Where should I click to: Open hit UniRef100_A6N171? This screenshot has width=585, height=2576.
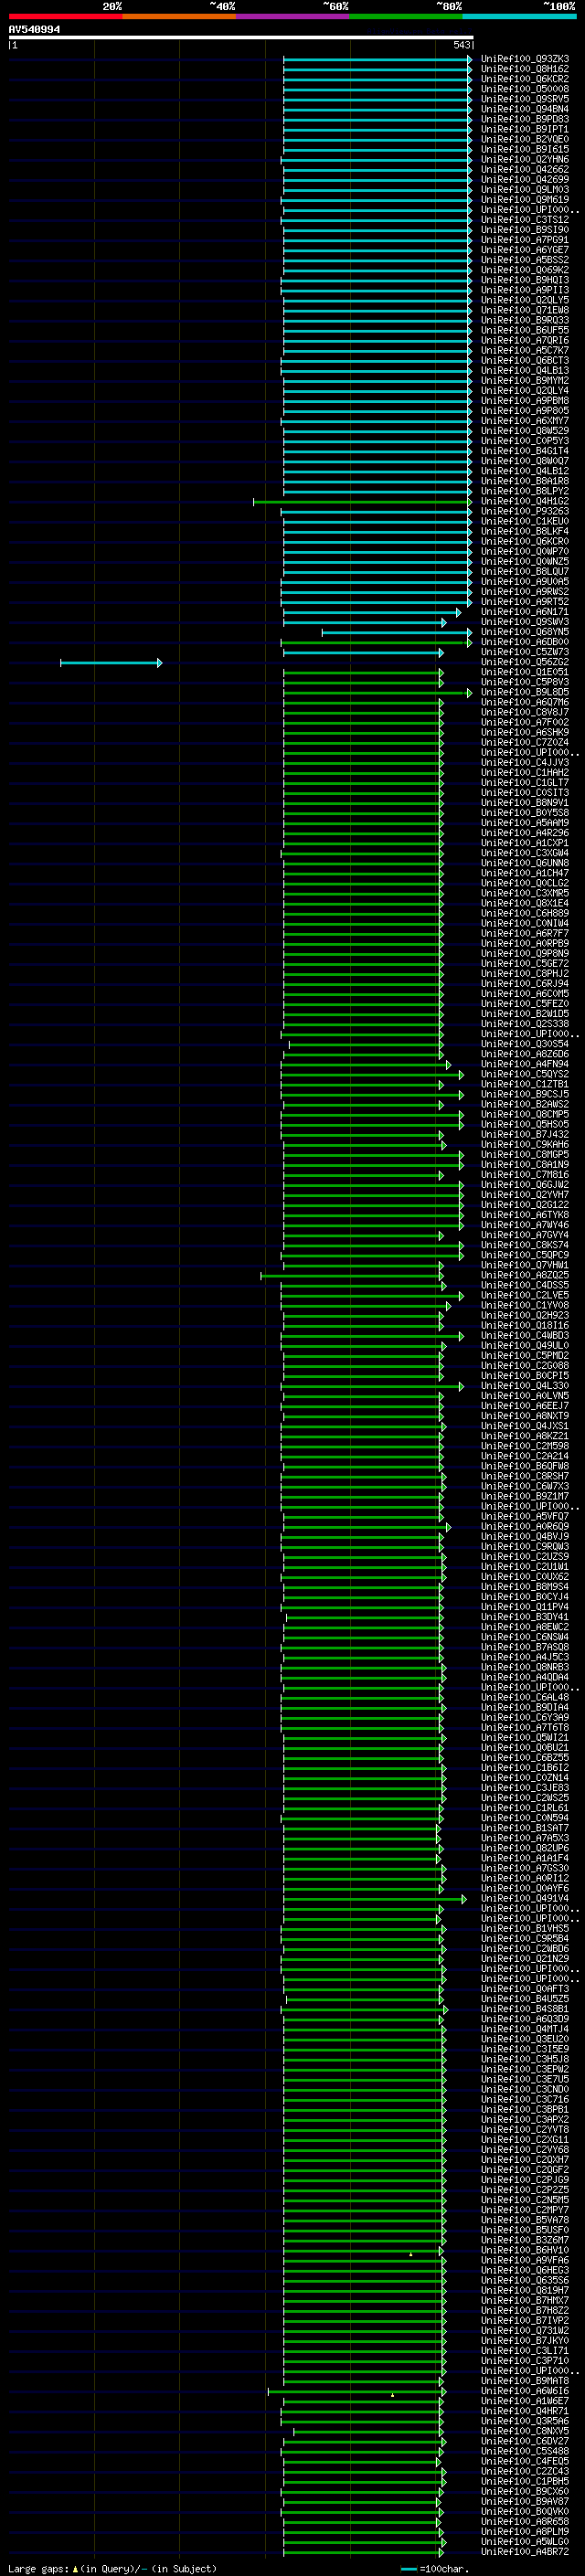[524, 612]
